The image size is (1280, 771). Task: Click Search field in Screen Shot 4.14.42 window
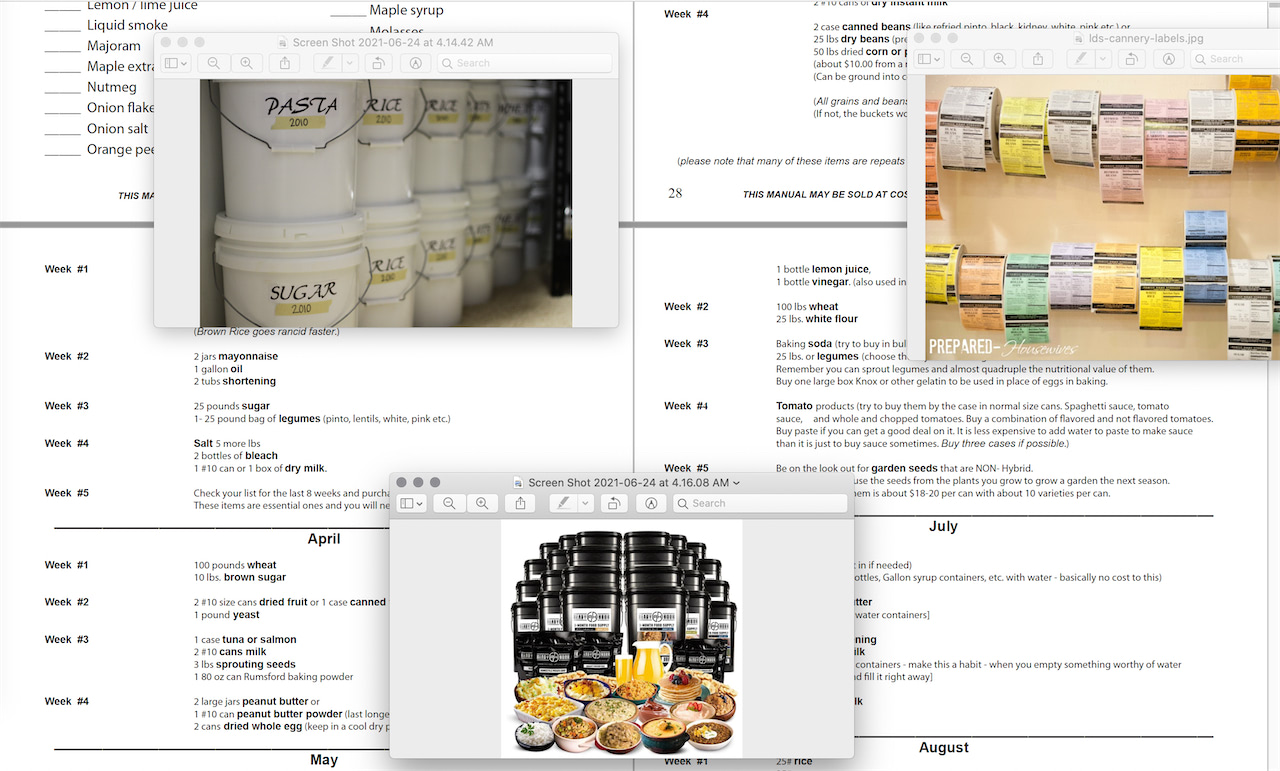pyautogui.click(x=525, y=63)
